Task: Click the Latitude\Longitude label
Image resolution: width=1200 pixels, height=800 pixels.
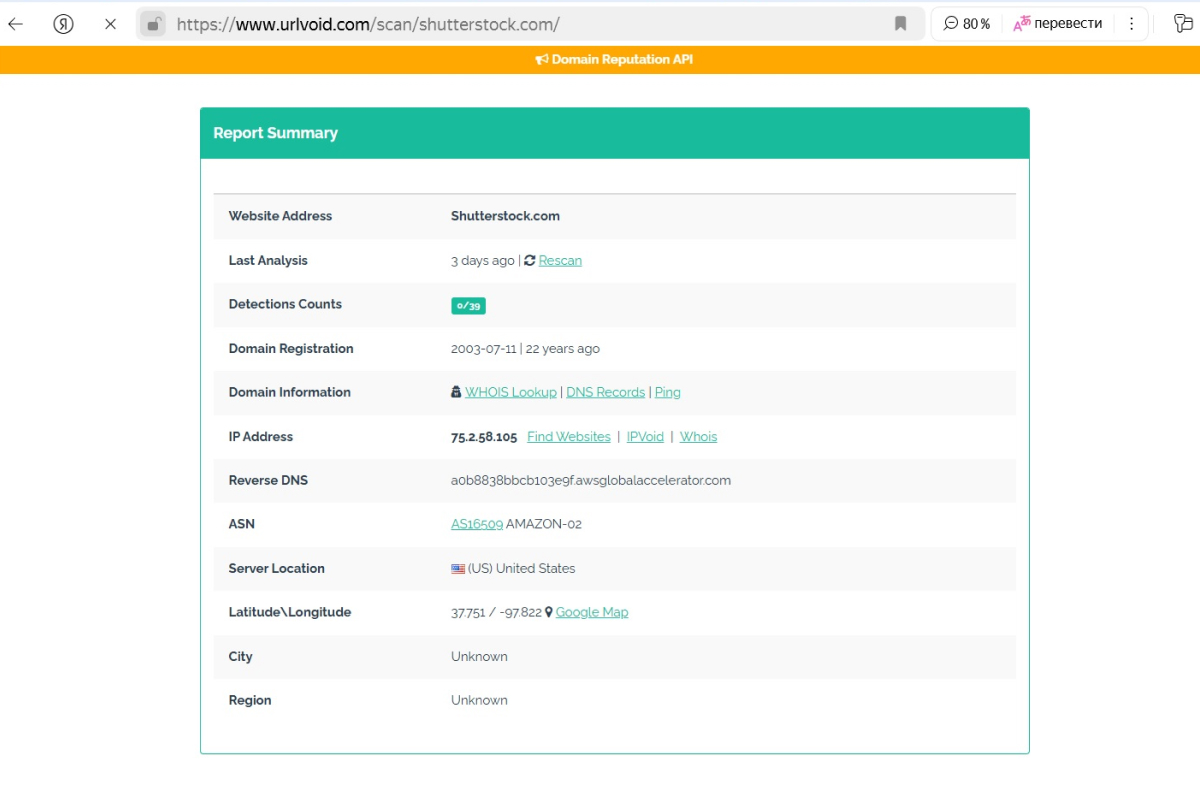Action: tap(290, 613)
